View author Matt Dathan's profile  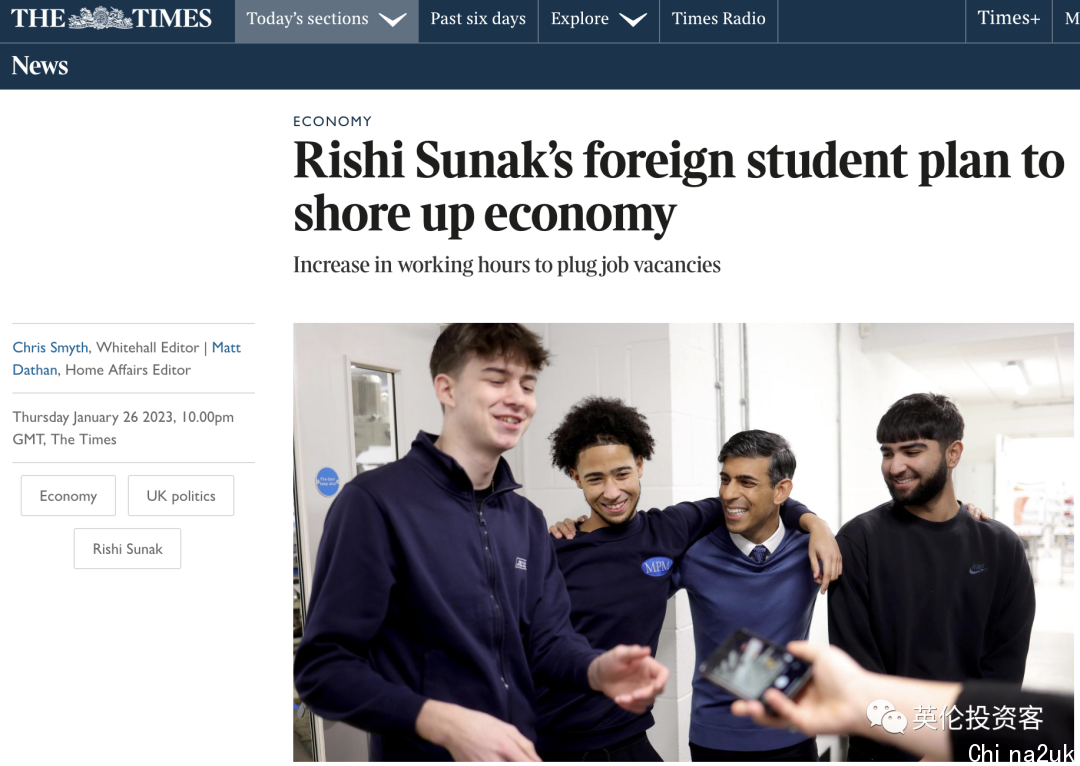point(127,358)
